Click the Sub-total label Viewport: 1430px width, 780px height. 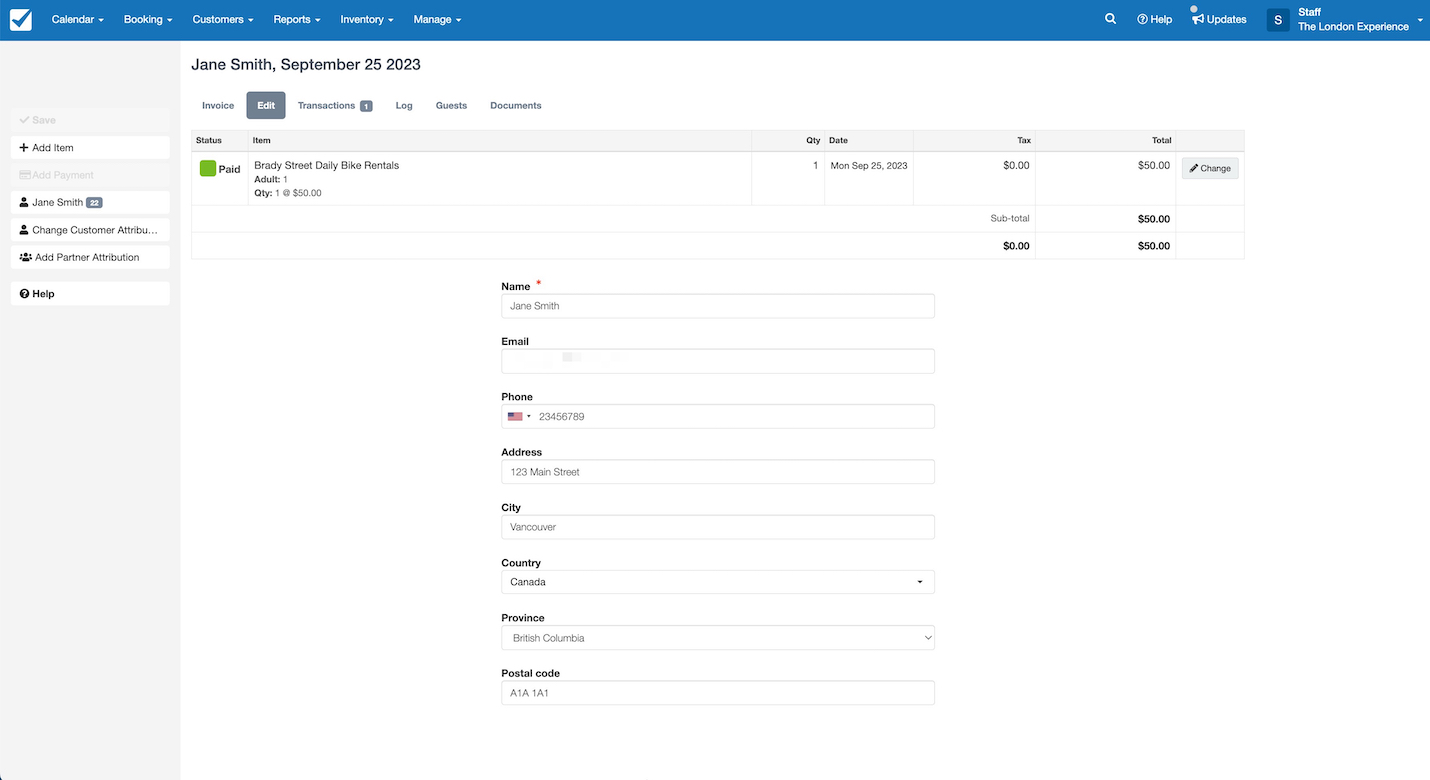[x=1009, y=218]
